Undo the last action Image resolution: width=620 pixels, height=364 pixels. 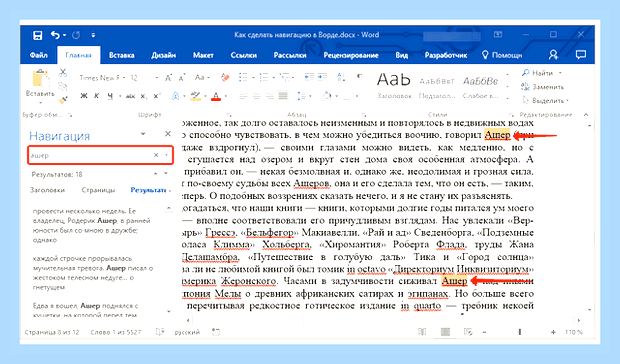pyautogui.click(x=55, y=35)
